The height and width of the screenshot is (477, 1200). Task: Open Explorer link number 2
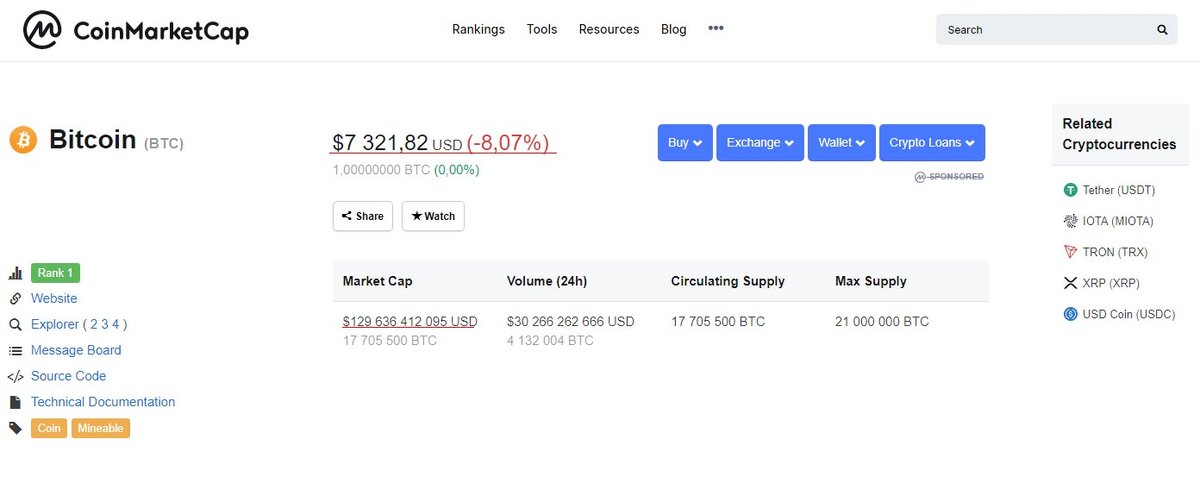94,324
